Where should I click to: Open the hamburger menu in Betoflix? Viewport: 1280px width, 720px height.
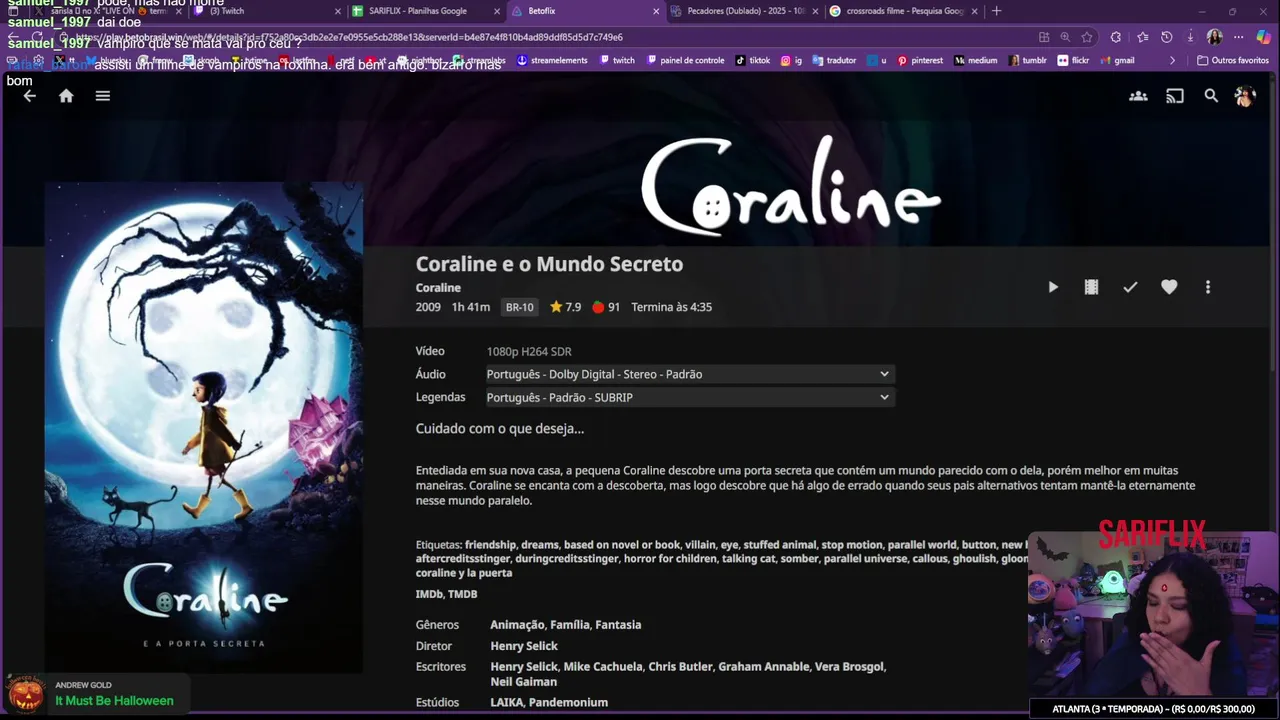(102, 96)
